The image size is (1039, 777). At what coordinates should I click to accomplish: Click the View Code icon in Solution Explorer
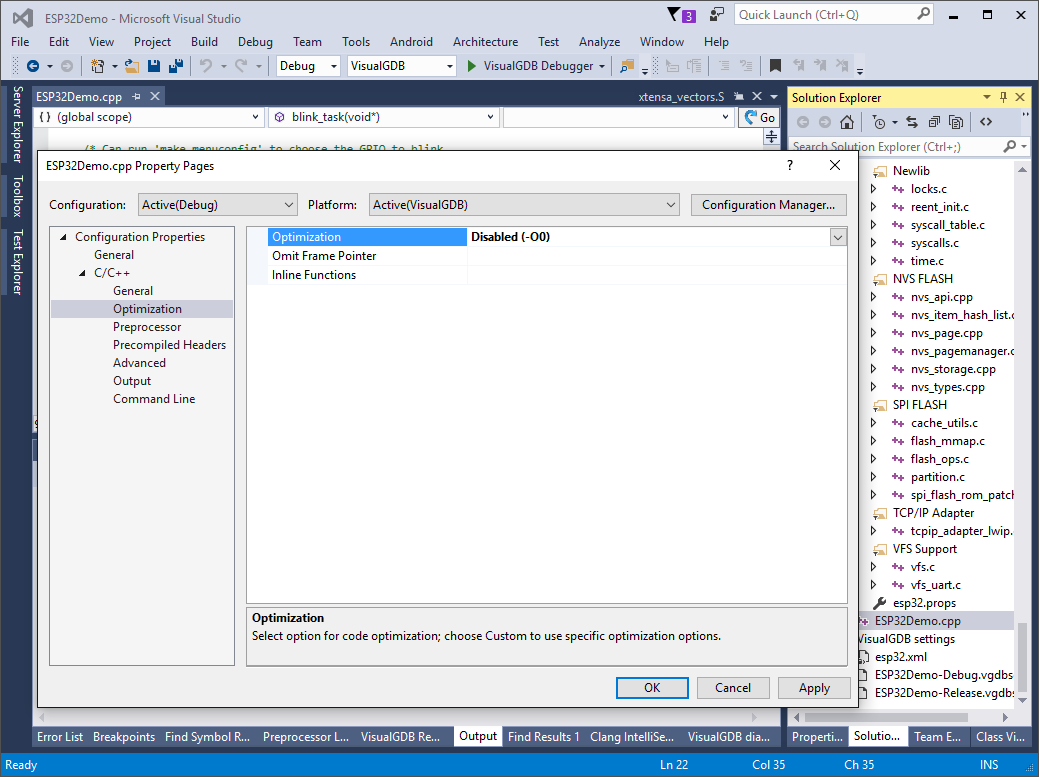(986, 122)
